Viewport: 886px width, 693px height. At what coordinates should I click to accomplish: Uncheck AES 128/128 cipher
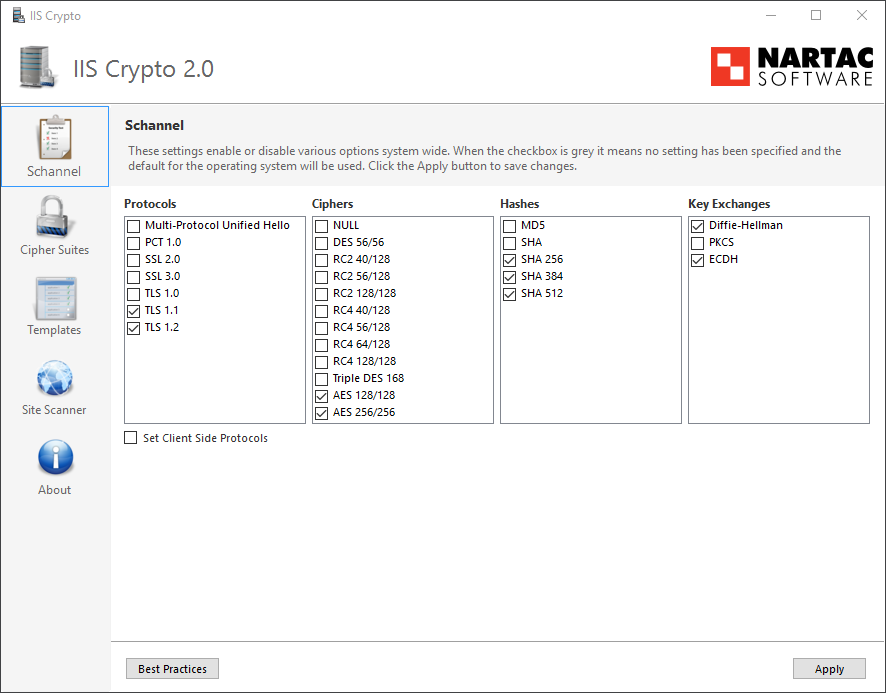click(322, 396)
